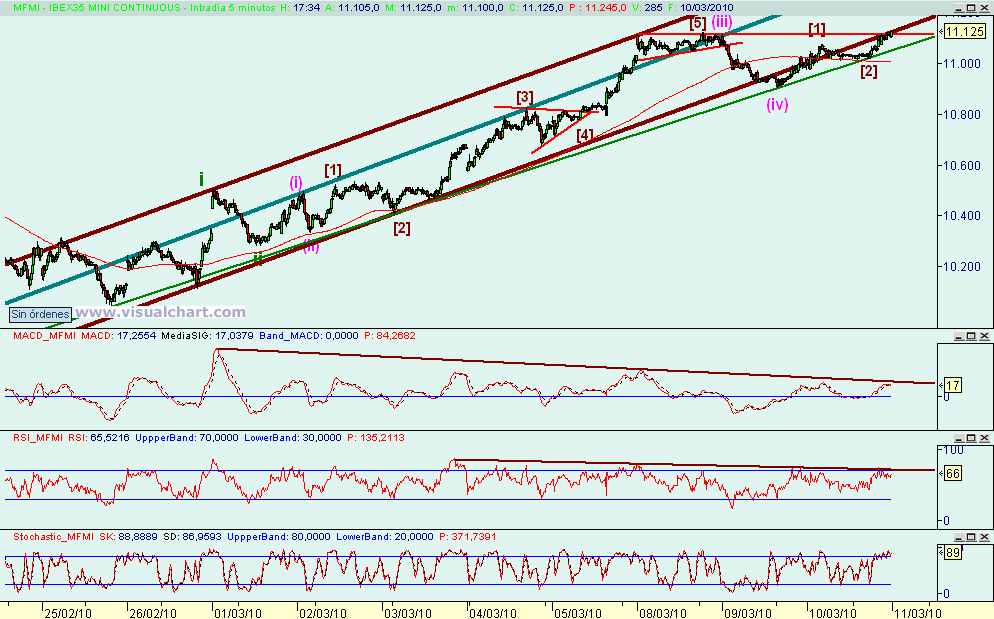994x619 pixels.
Task: Select the '[5]' wave label
Action: click(698, 23)
